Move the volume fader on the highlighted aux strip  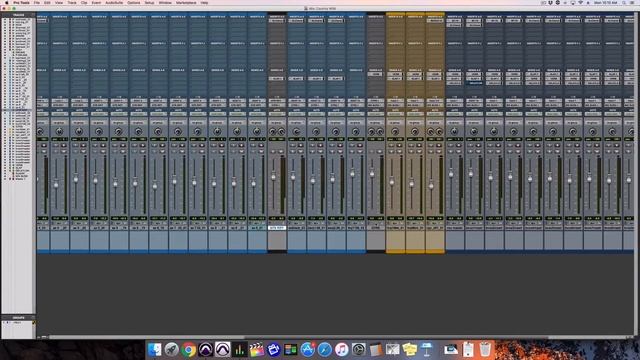(273, 177)
